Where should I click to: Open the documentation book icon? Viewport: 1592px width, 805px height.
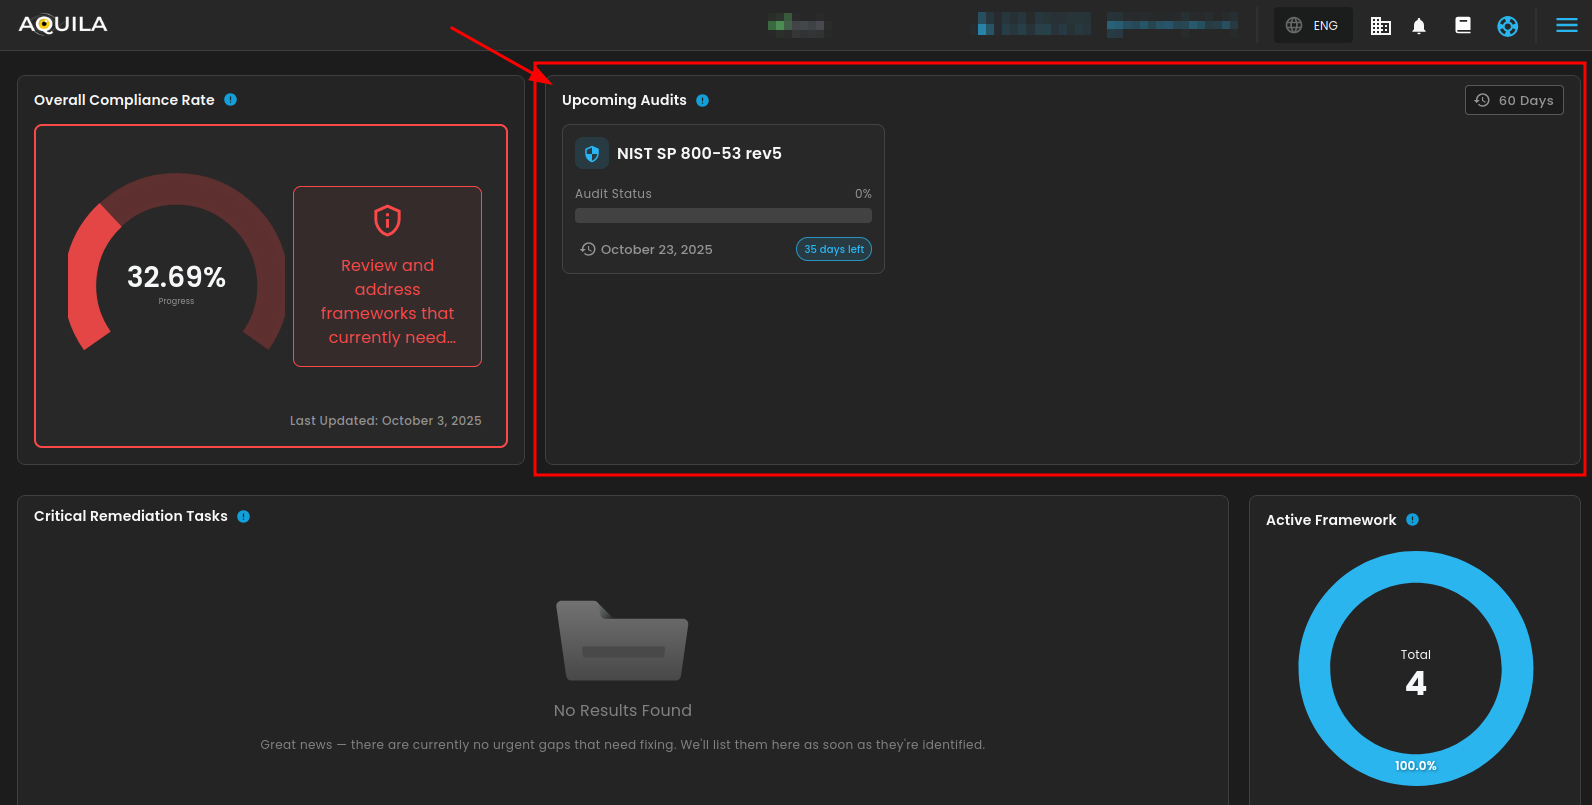1462,26
